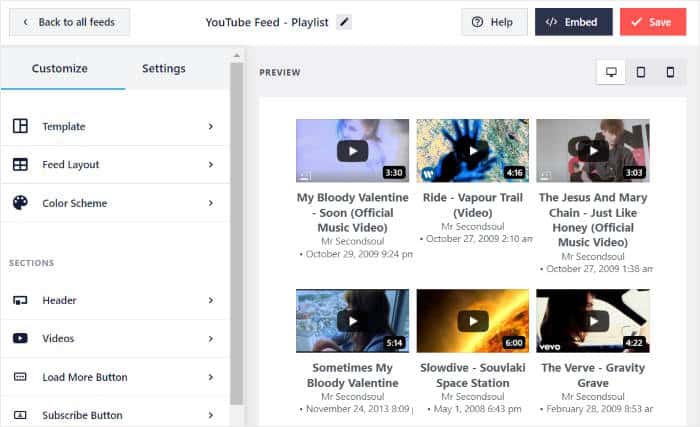Click the Embed button
700x427 pixels.
pos(574,22)
